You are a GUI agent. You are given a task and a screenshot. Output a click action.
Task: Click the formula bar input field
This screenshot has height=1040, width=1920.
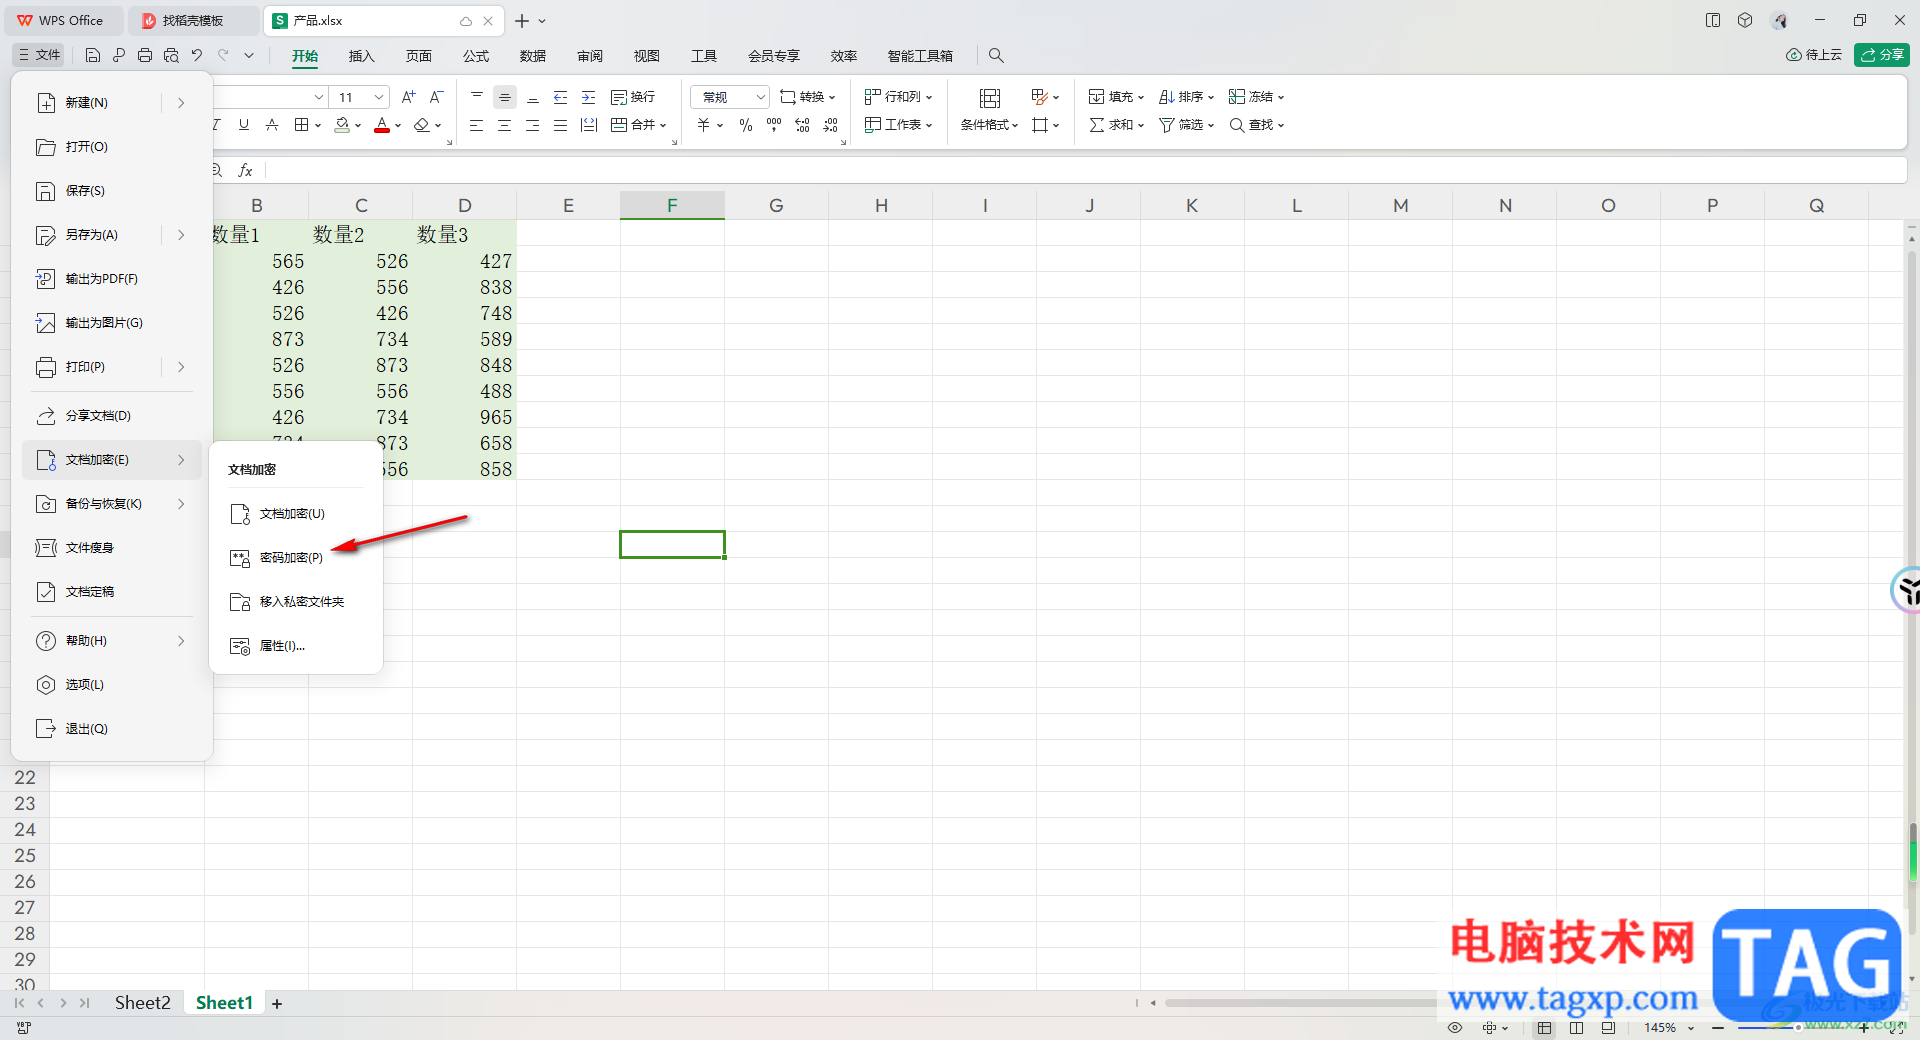coord(1085,171)
